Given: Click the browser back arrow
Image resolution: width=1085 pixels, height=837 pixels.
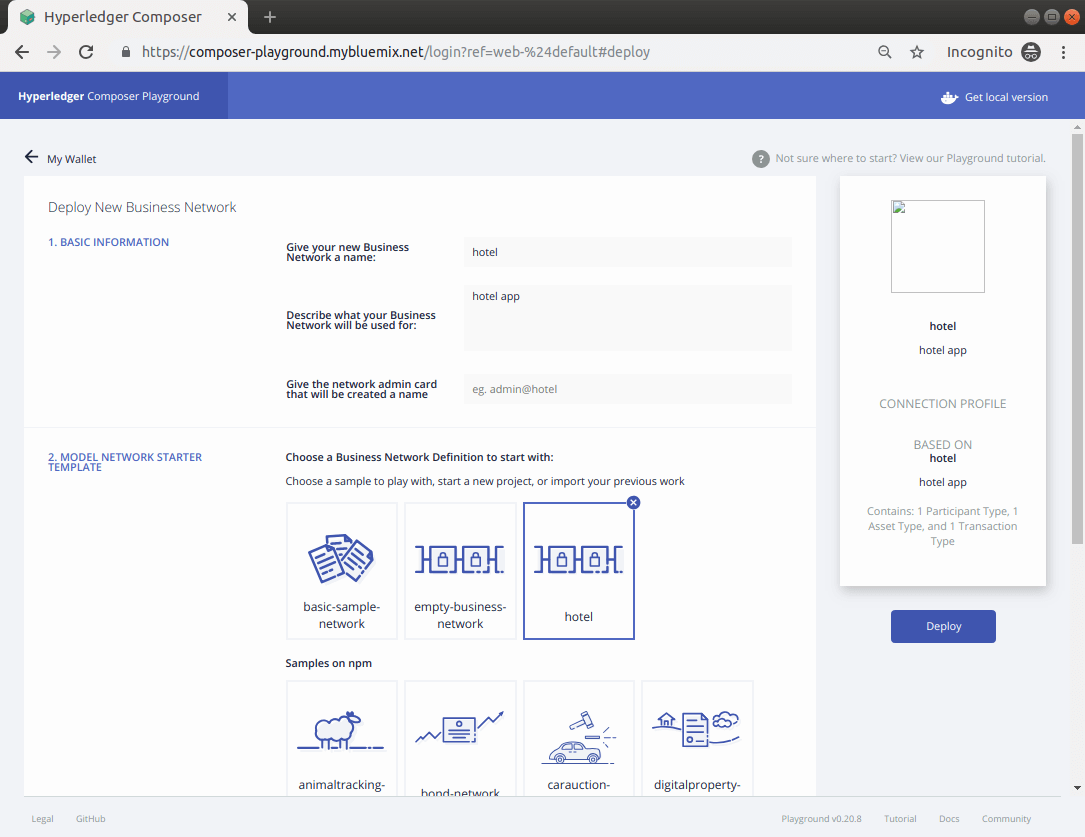Looking at the screenshot, I should (22, 52).
